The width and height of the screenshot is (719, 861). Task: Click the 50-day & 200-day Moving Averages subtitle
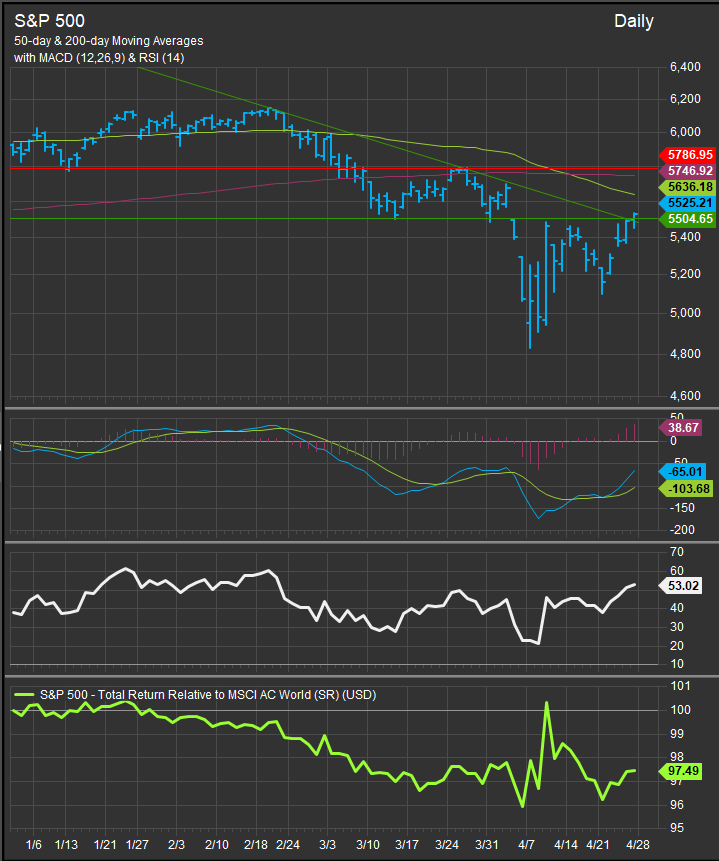coord(109,41)
